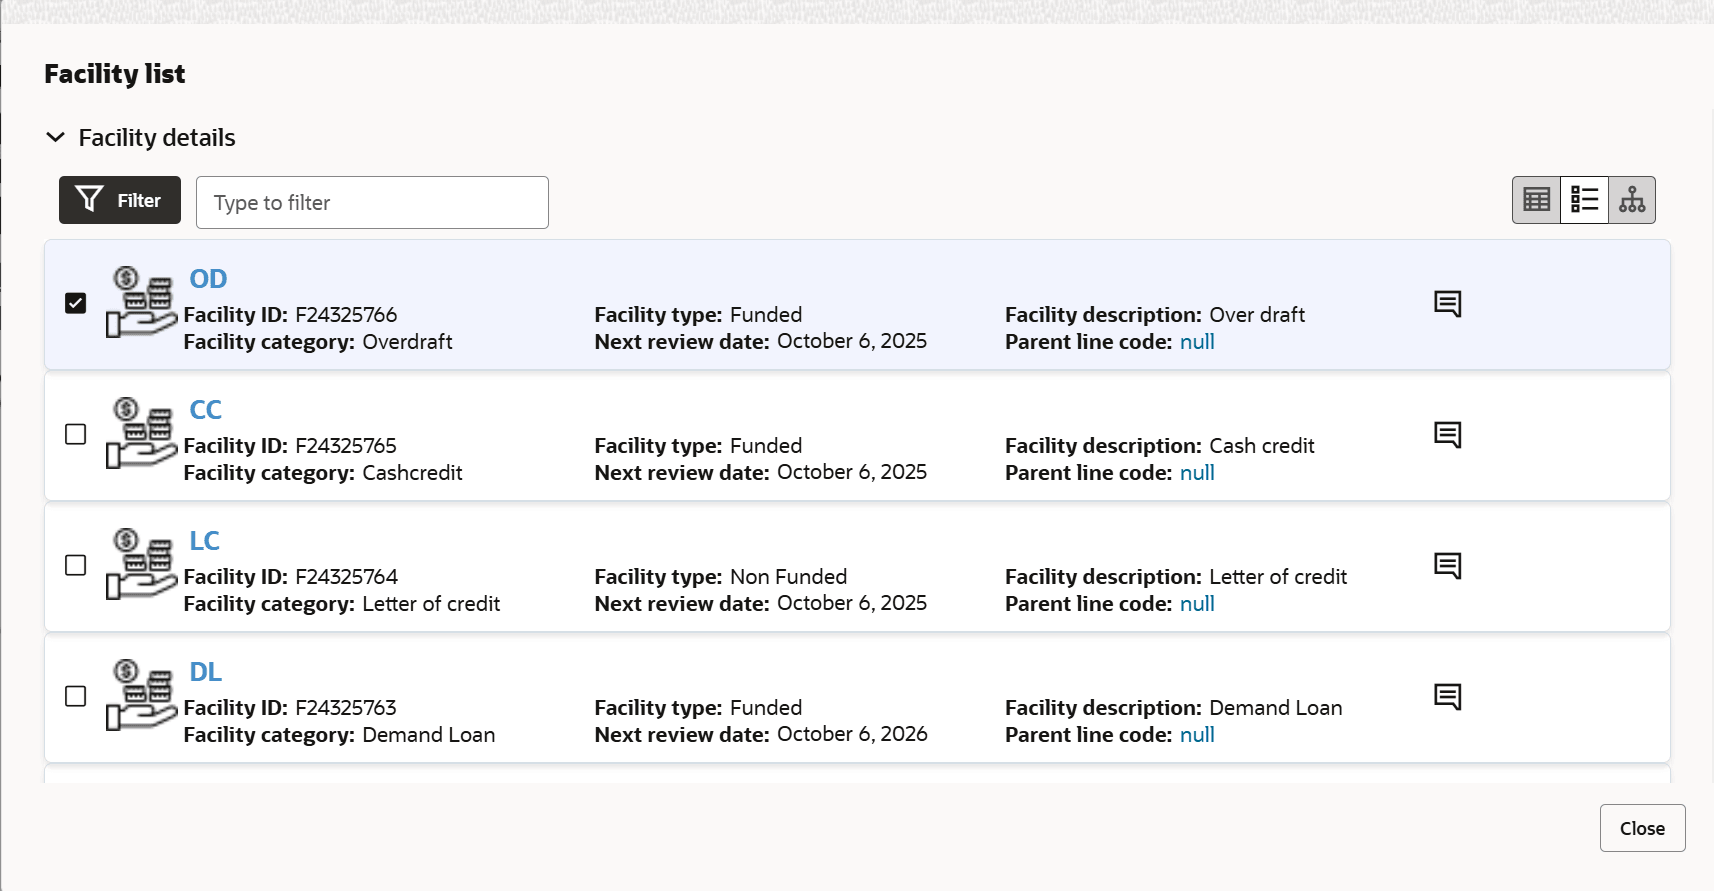Open comments icon for CC facility
The image size is (1714, 891).
pos(1447,435)
